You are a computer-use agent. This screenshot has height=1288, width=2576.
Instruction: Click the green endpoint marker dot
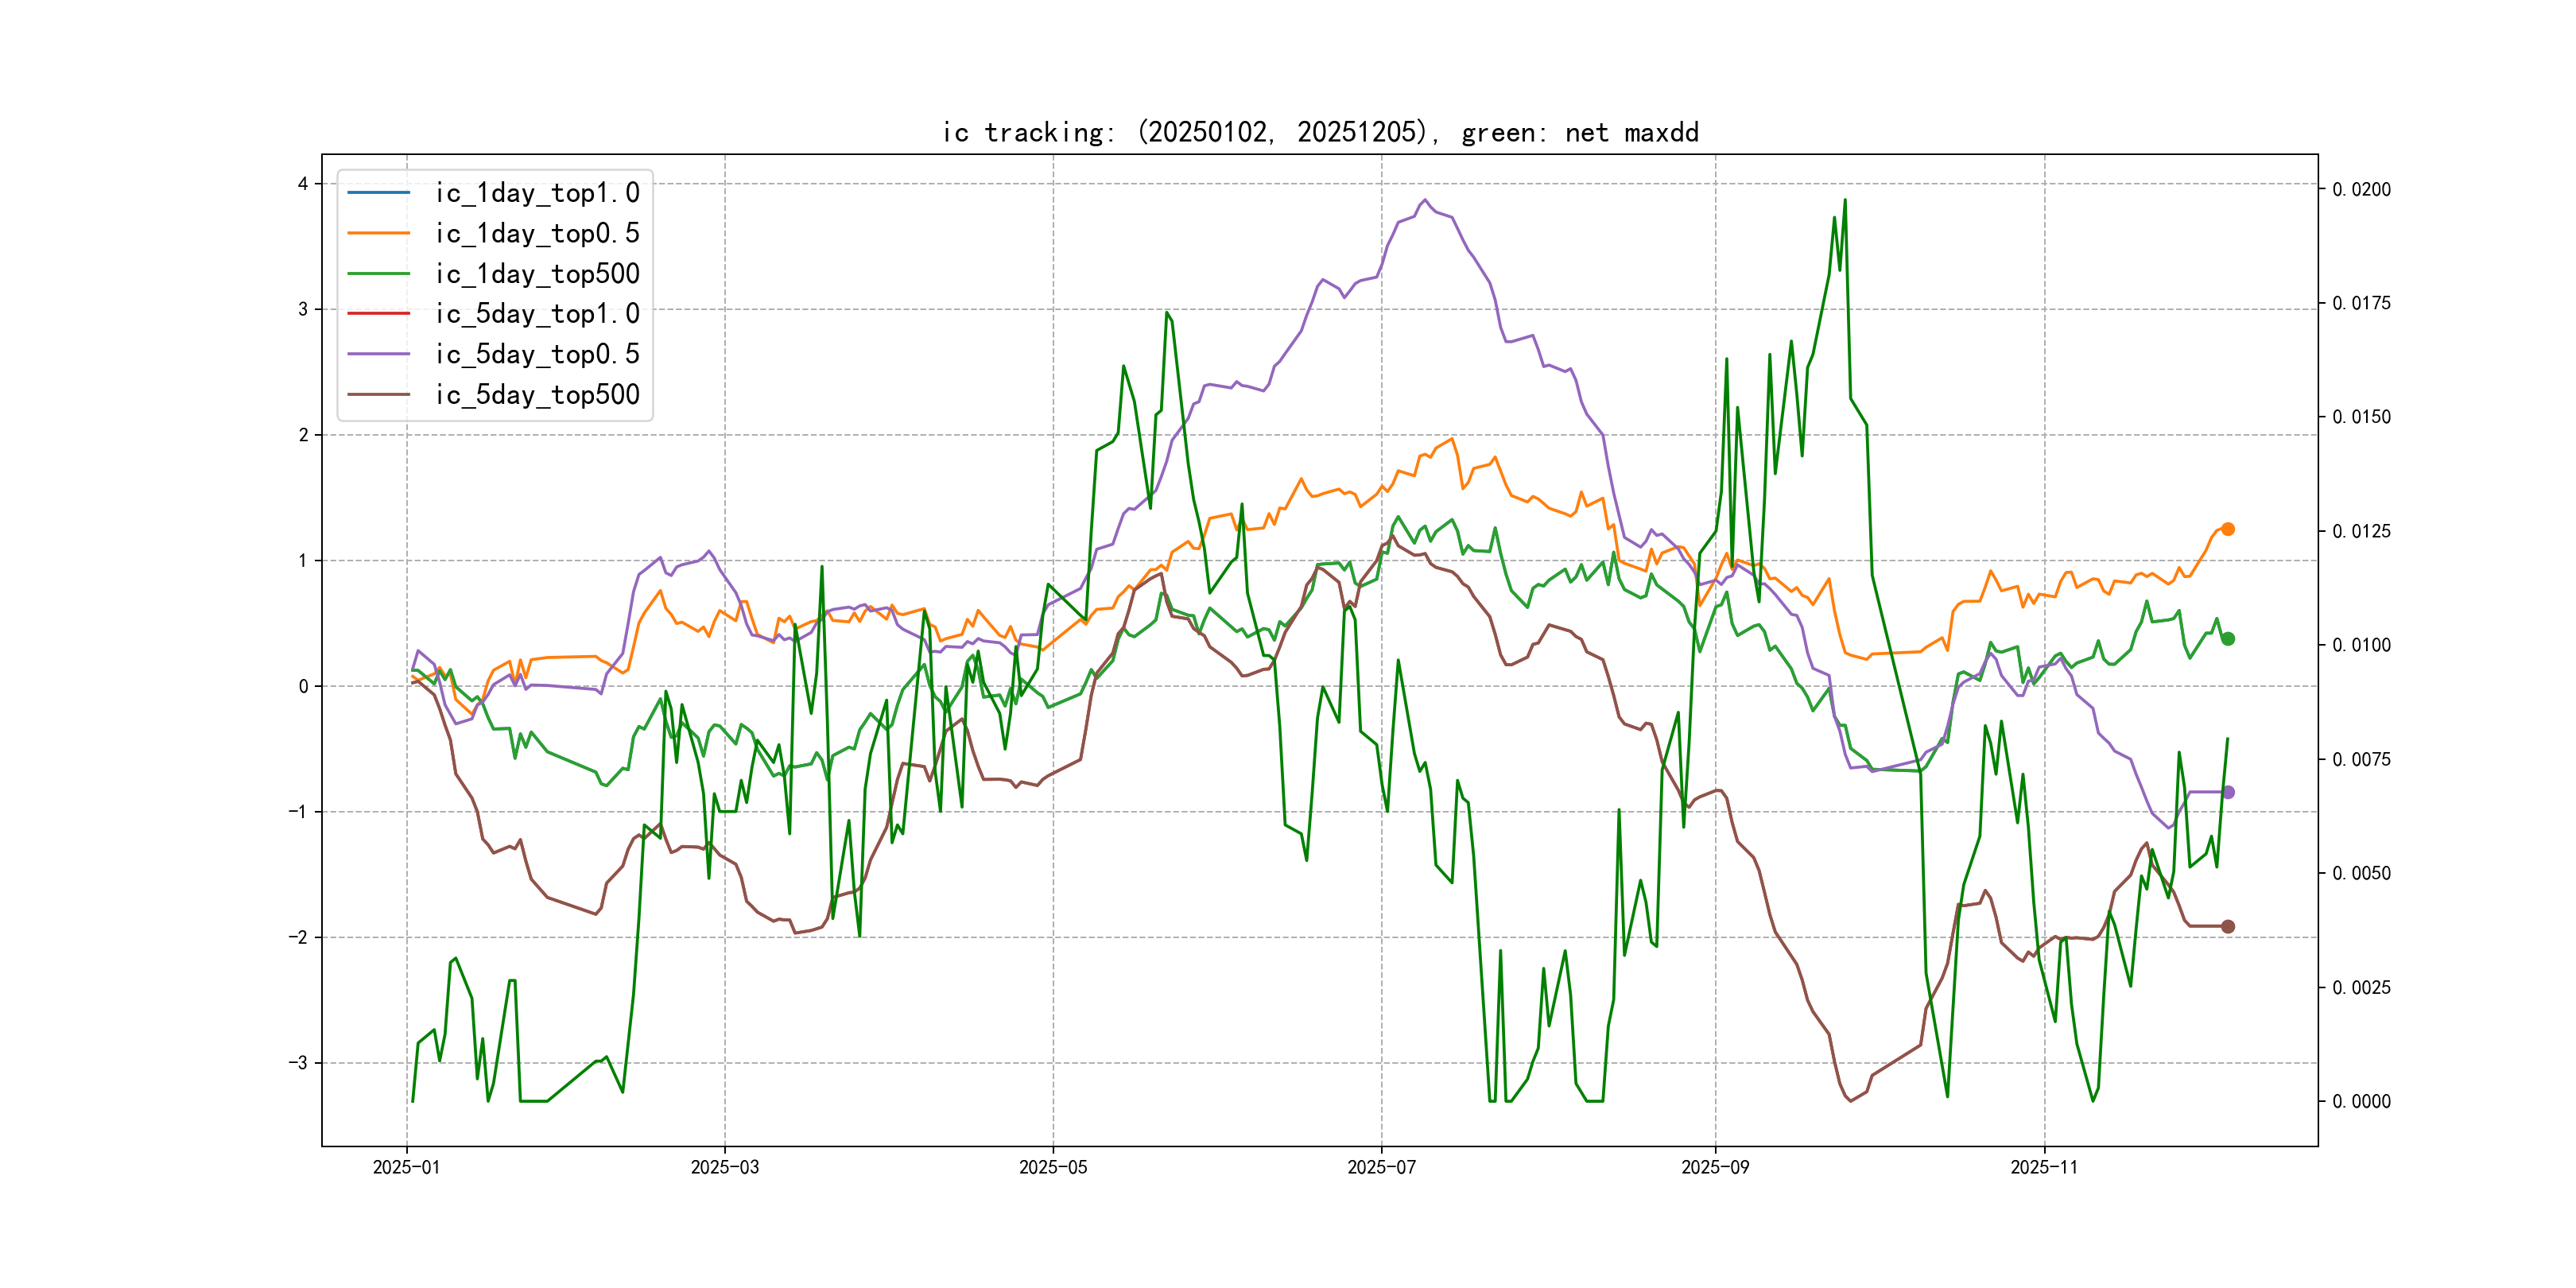pos(2227,639)
